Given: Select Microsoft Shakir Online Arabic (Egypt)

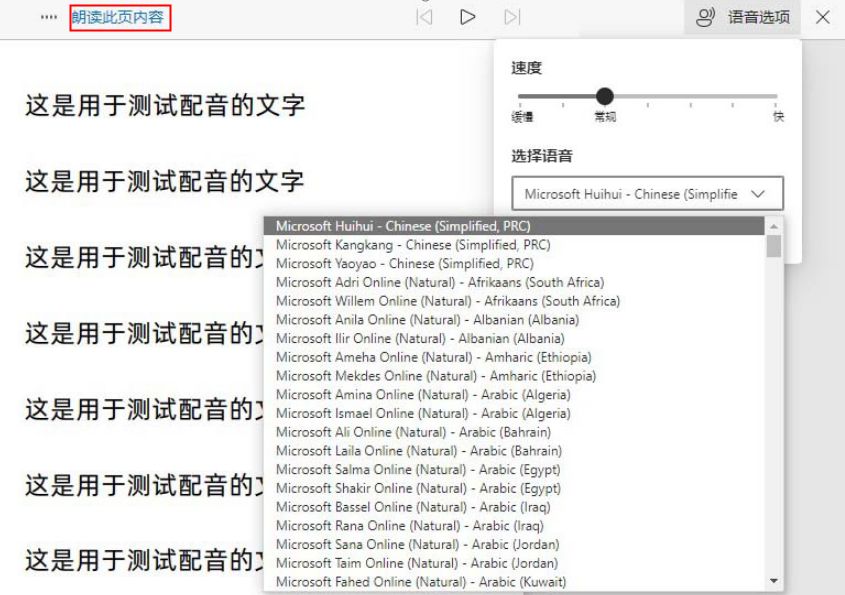Looking at the screenshot, I should tap(514, 488).
